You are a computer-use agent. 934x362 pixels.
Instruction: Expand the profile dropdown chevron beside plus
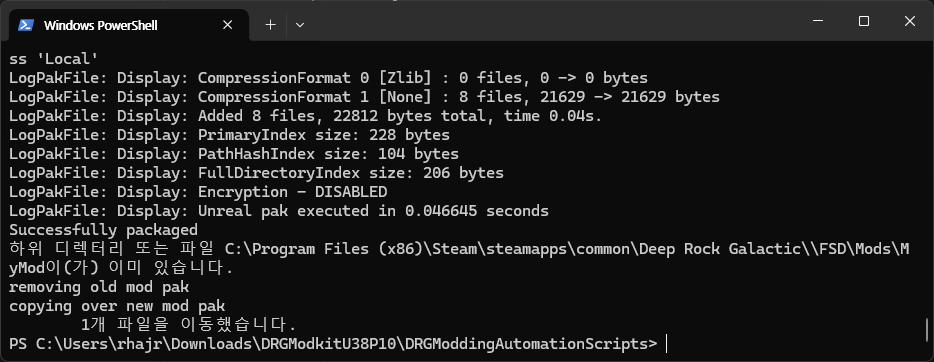coord(300,25)
